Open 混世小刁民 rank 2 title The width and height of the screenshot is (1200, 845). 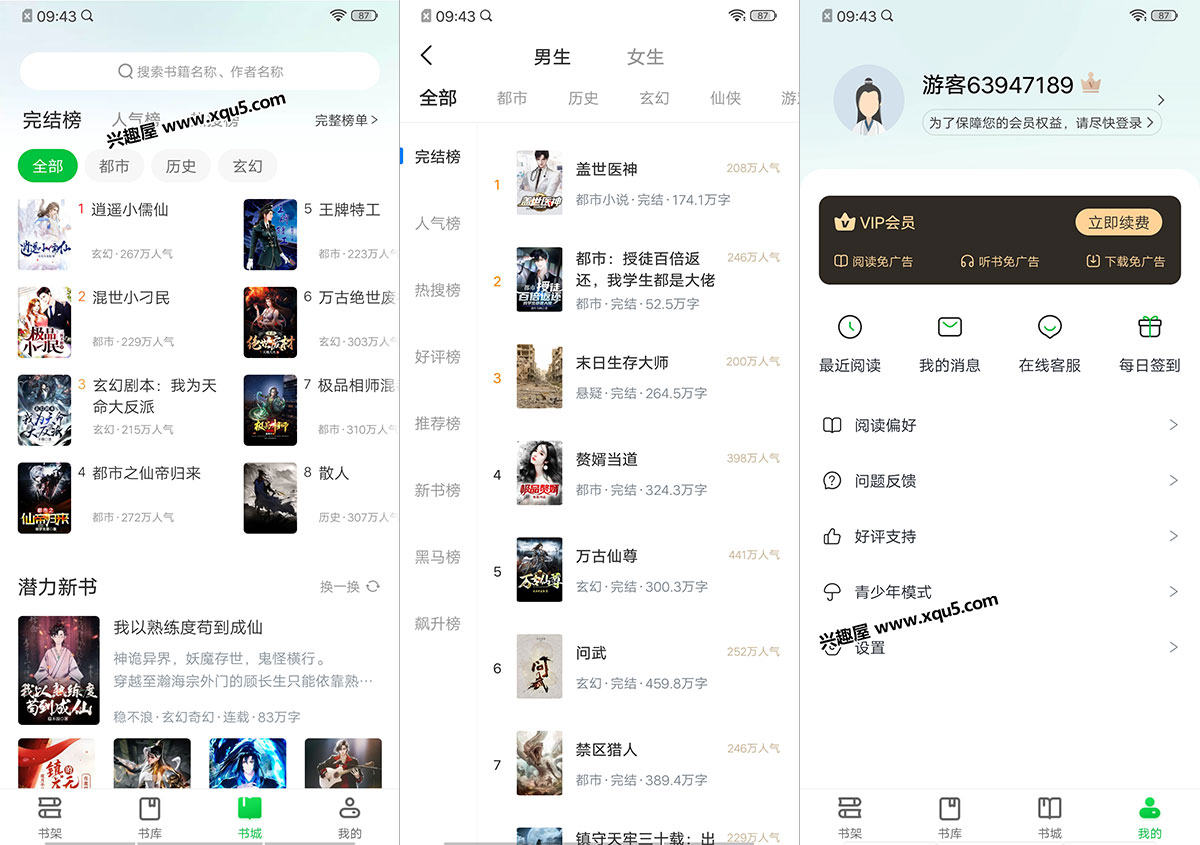pos(131,298)
